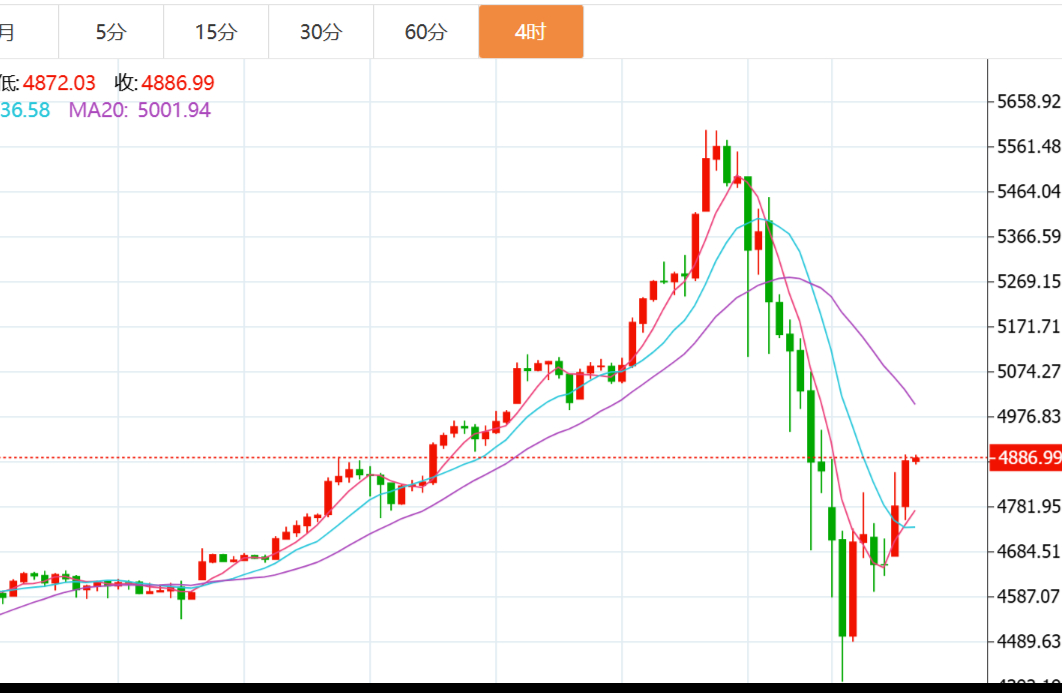Click the 4781.95 price axis label
The width and height of the screenshot is (1062, 693).
coord(1028,507)
